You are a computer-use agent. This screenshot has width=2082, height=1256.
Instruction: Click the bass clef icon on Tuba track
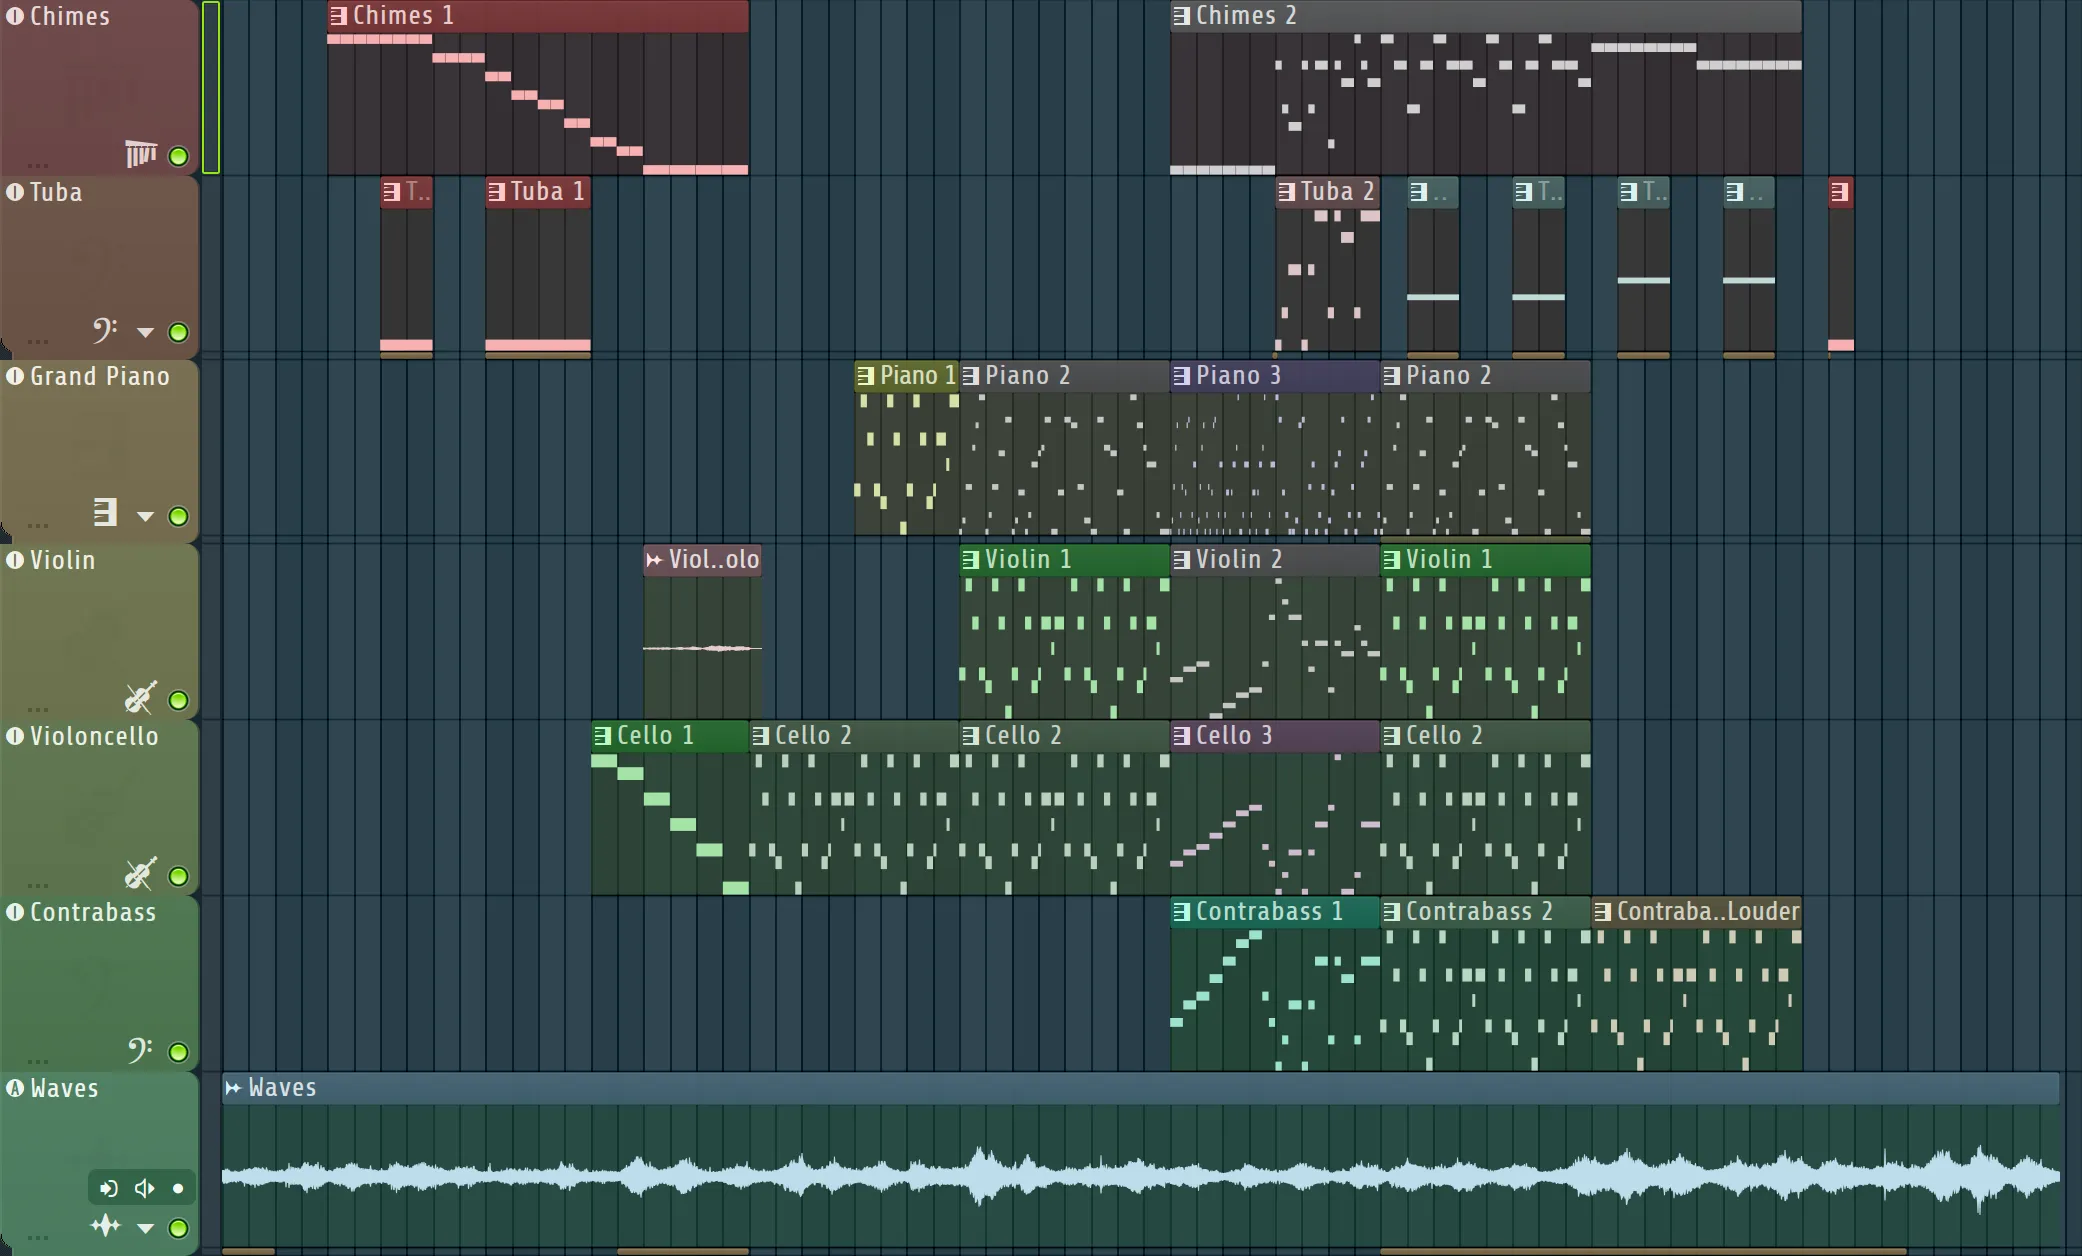pyautogui.click(x=105, y=330)
